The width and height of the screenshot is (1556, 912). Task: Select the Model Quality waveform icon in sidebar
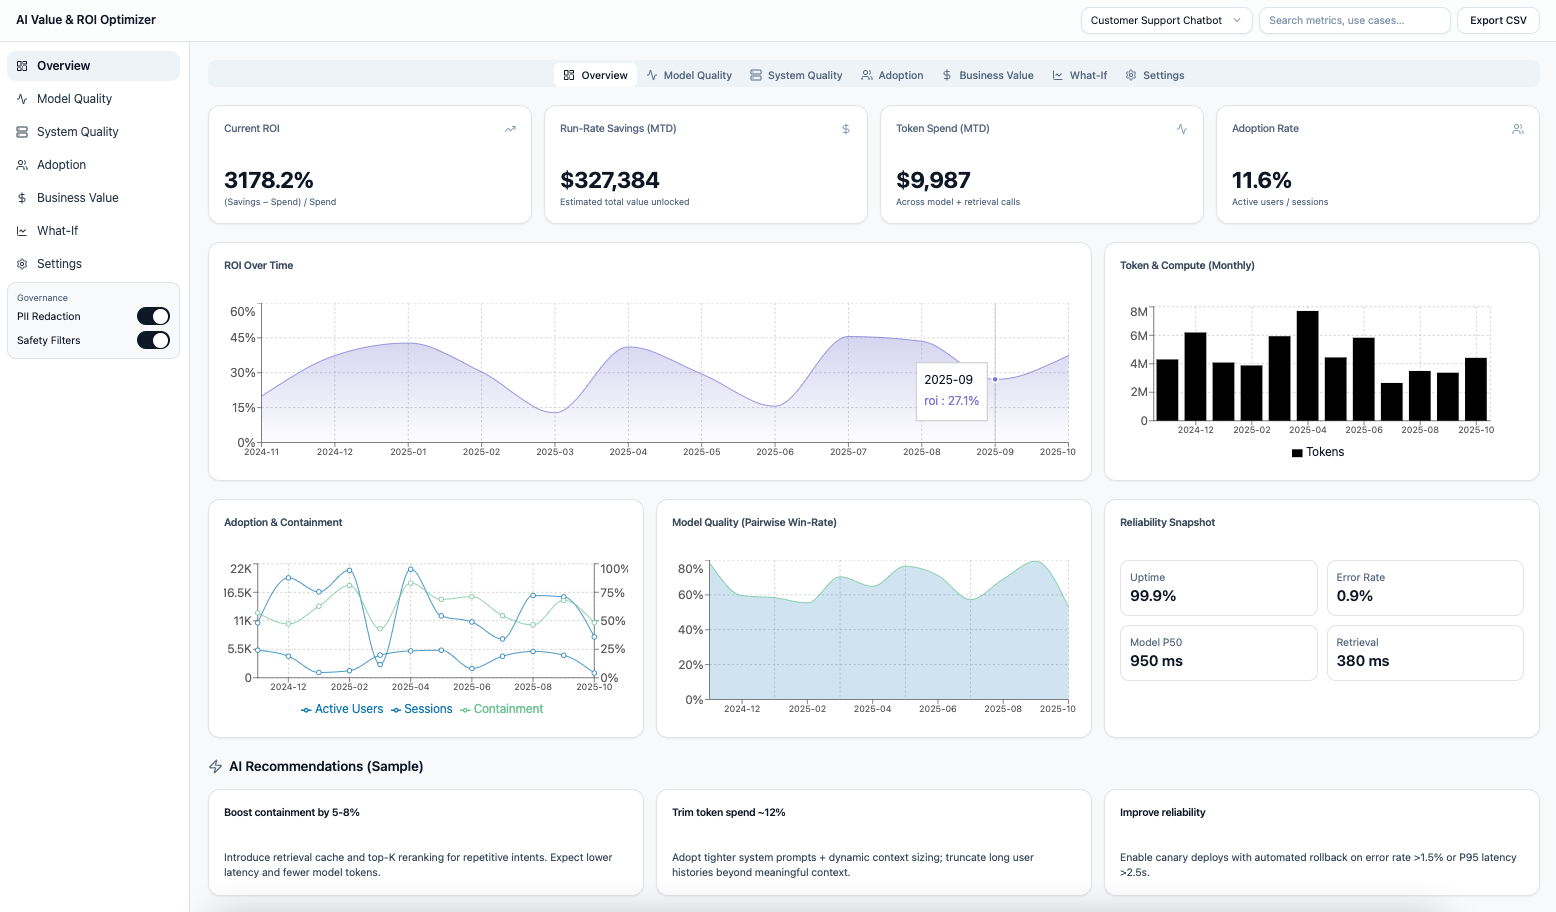(x=21, y=98)
